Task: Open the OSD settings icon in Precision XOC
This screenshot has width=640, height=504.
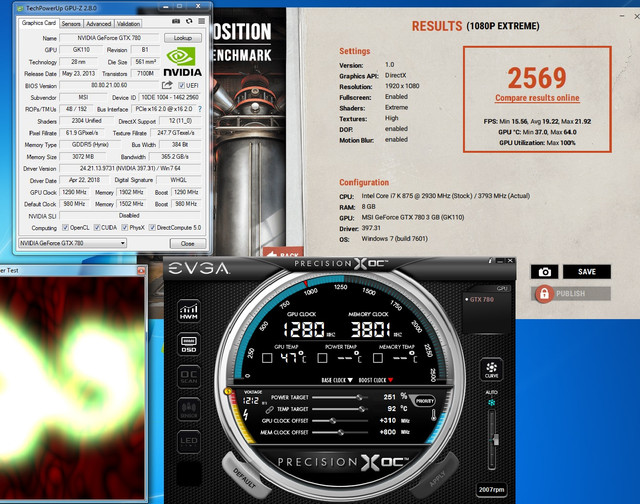Action: (x=189, y=344)
